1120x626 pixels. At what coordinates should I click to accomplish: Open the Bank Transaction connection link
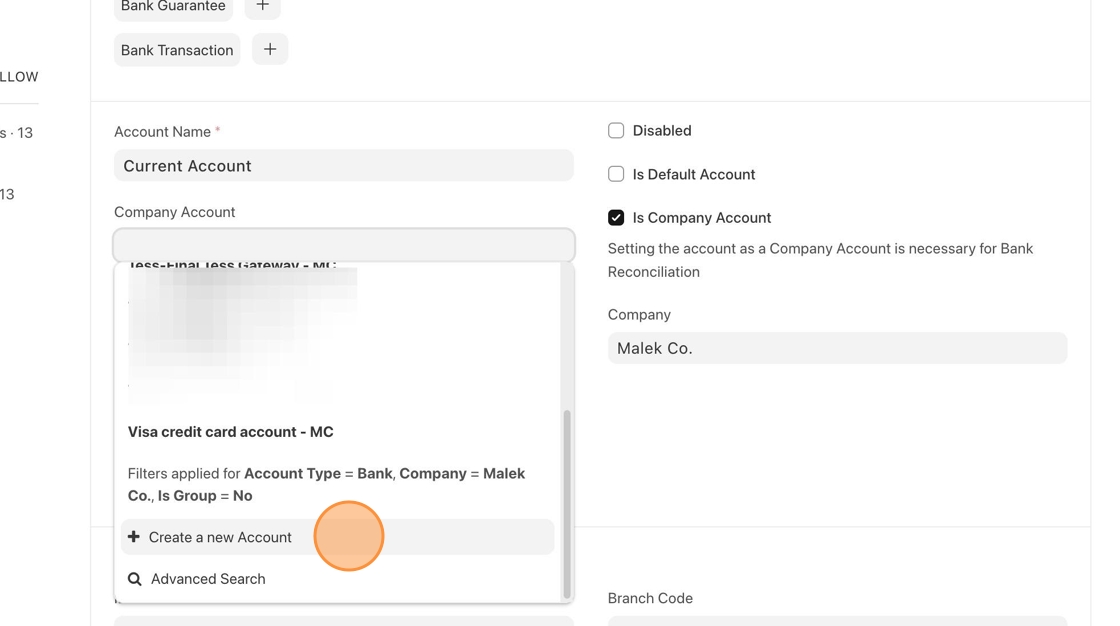(177, 50)
